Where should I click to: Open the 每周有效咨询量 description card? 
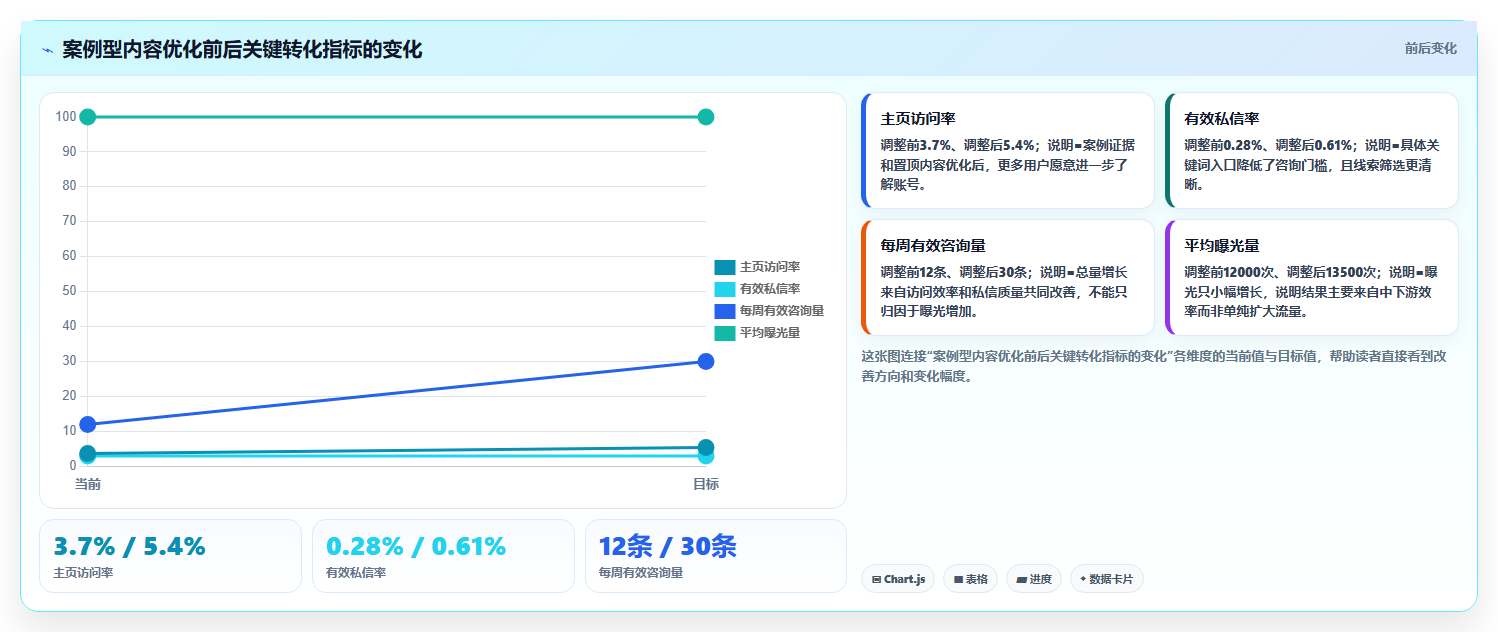[1007, 278]
